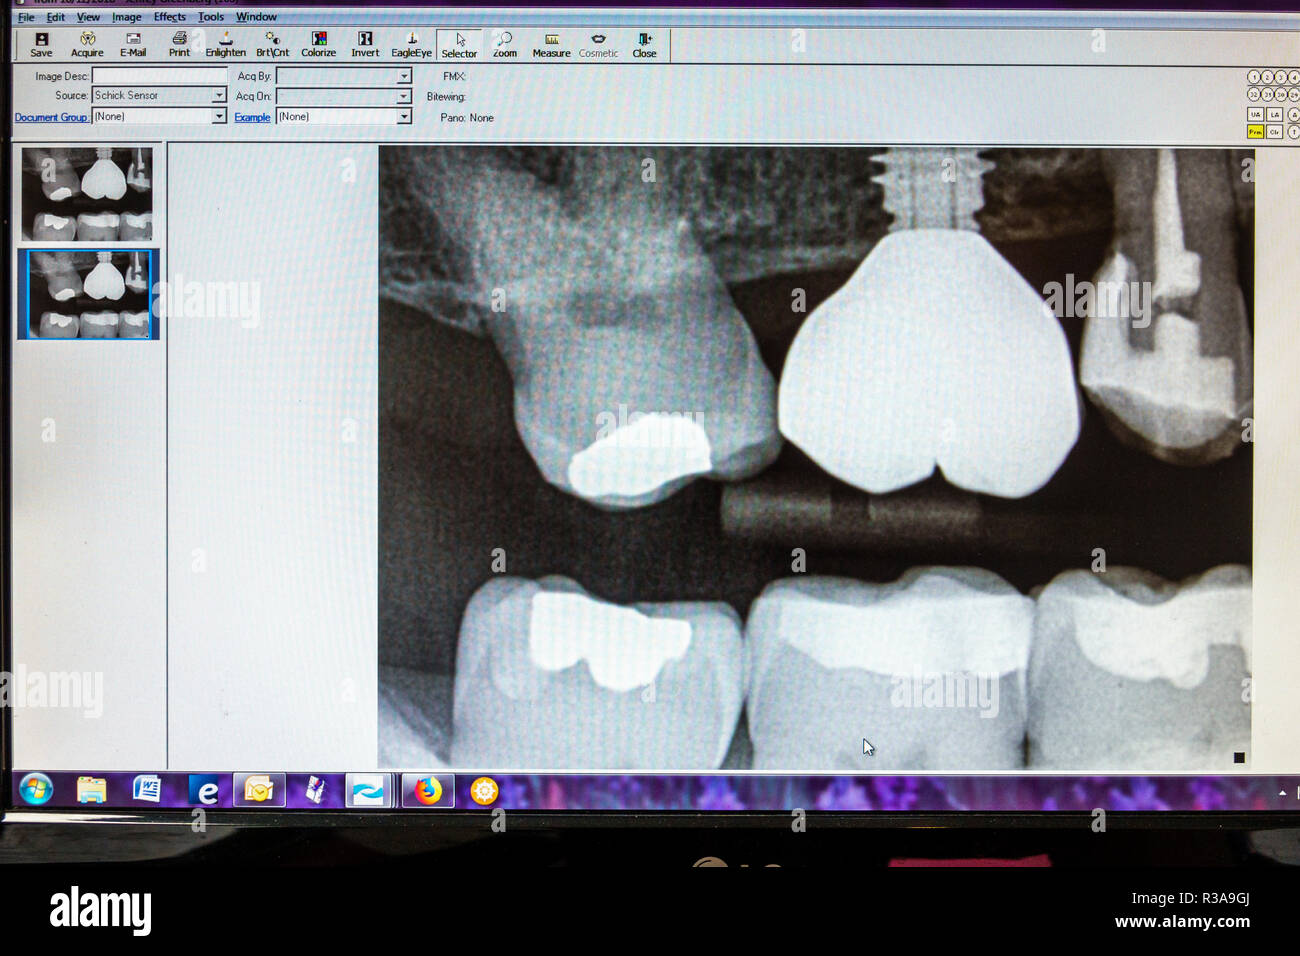Click the LA lower arch button

point(1274,115)
